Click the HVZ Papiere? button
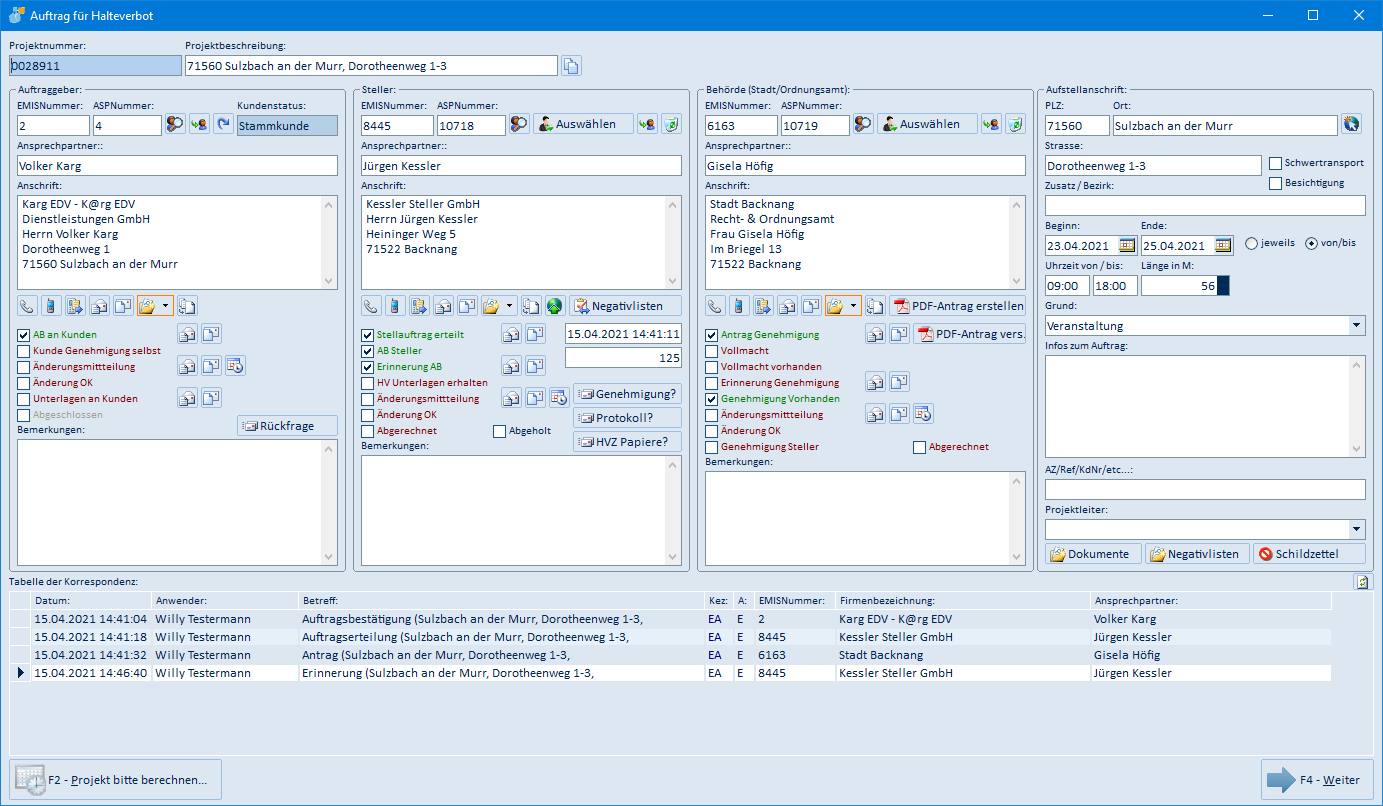Screen dimensions: 1383x806 (x=627, y=441)
